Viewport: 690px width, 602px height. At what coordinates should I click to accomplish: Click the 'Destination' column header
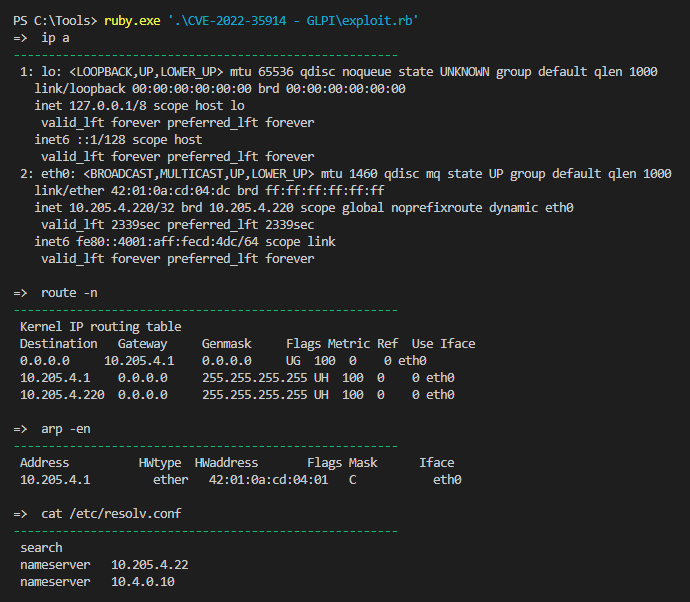(59, 344)
